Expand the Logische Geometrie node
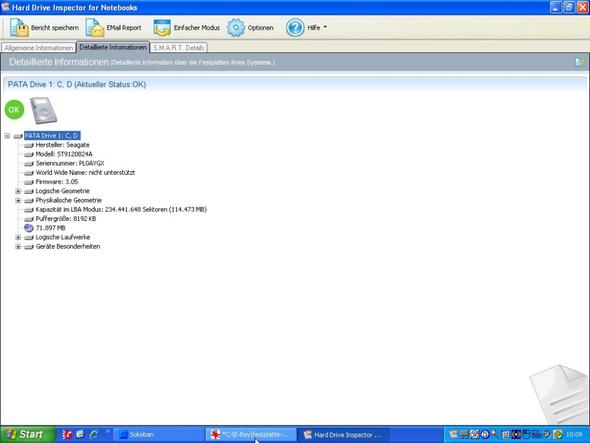 pos(18,191)
